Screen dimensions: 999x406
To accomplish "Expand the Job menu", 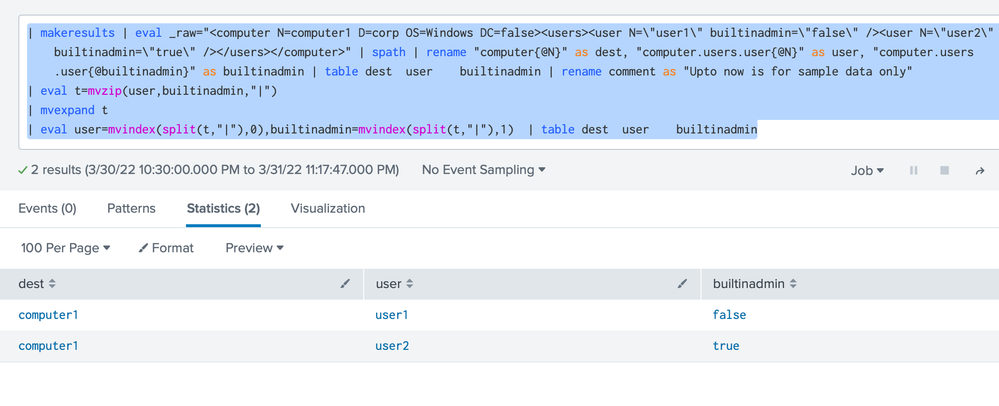I will coord(867,171).
